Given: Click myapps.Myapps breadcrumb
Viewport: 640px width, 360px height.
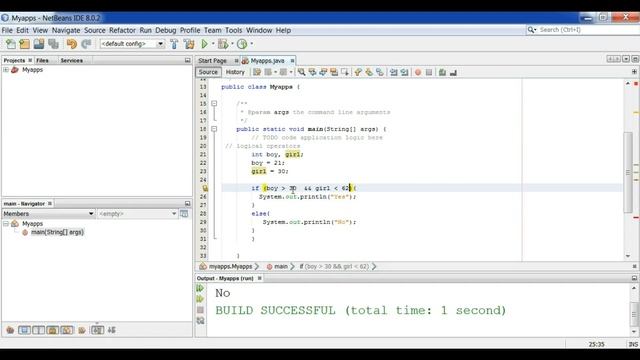Looking at the screenshot, I should [230, 266].
